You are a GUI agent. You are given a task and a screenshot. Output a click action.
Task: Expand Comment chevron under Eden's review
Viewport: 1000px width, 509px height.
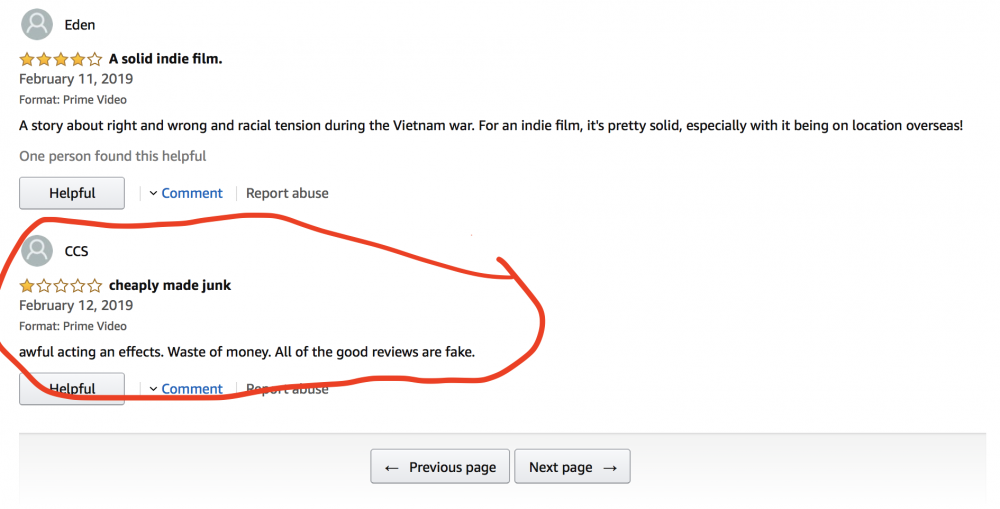(x=154, y=193)
